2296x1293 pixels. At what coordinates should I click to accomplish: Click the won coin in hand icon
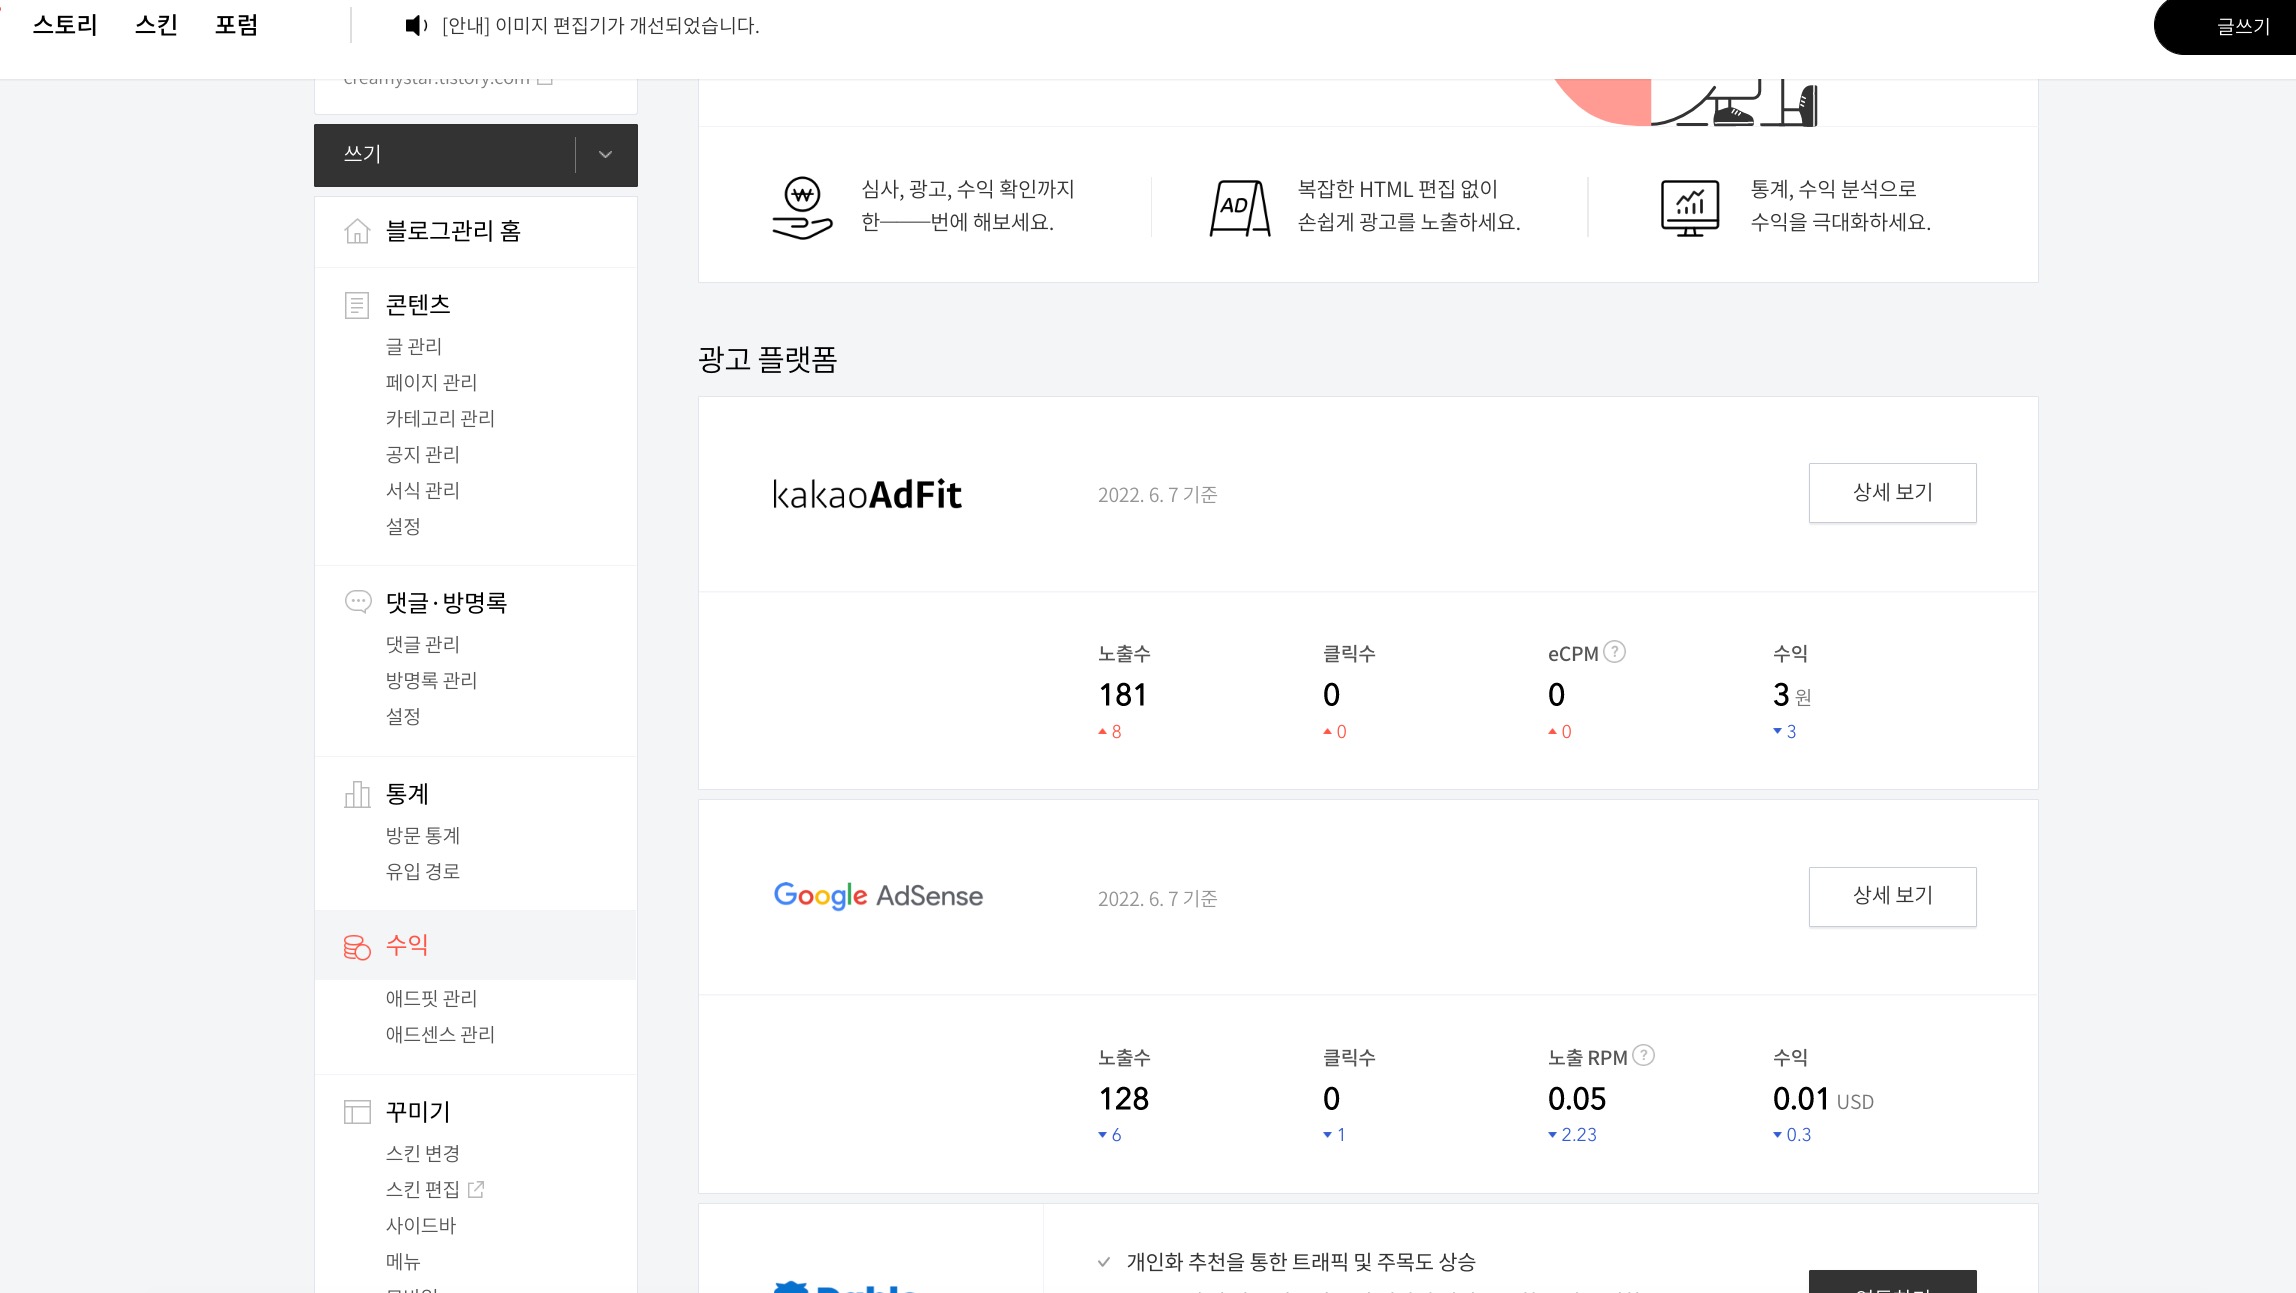(802, 208)
